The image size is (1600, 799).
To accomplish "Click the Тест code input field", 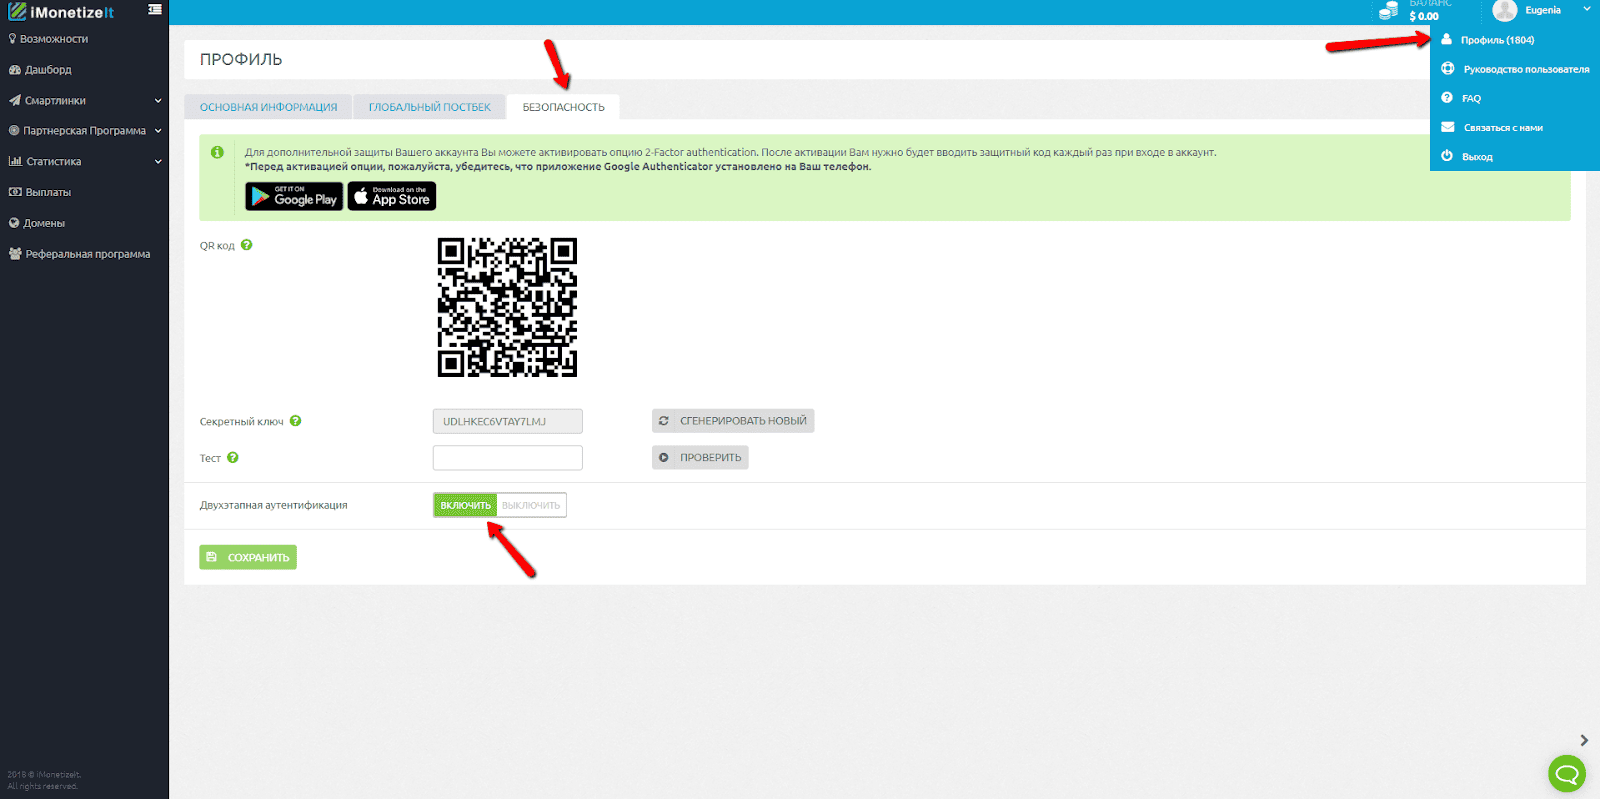I will pyautogui.click(x=507, y=458).
